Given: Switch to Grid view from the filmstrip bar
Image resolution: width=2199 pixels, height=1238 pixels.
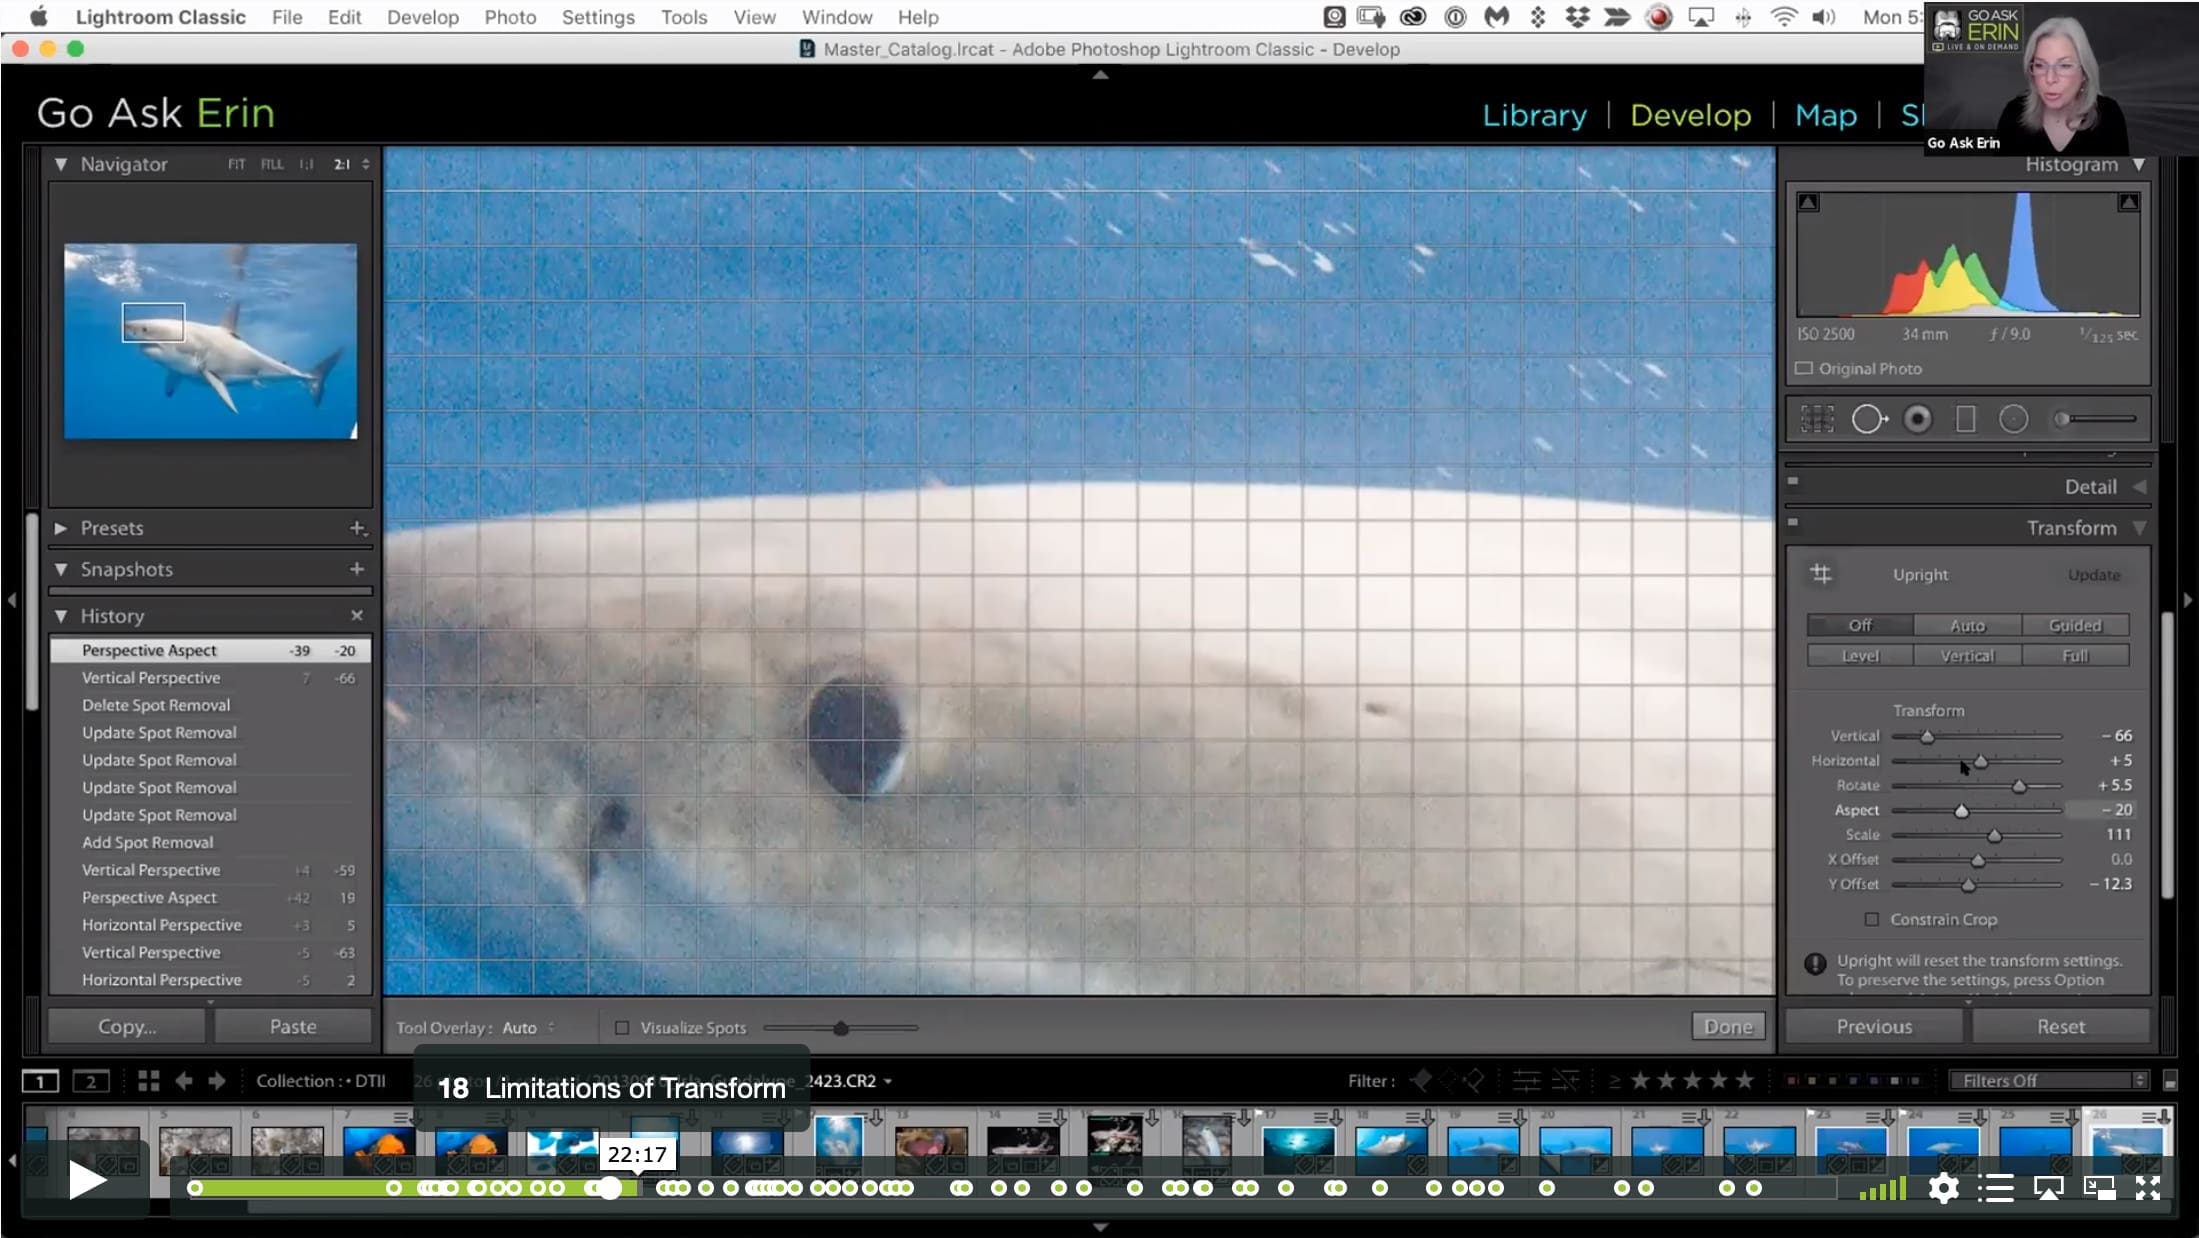Looking at the screenshot, I should coord(149,1080).
